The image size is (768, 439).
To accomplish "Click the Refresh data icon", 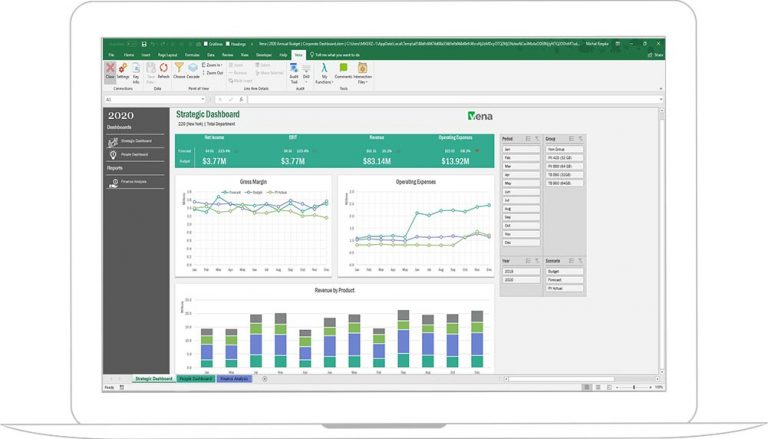I will pos(163,68).
